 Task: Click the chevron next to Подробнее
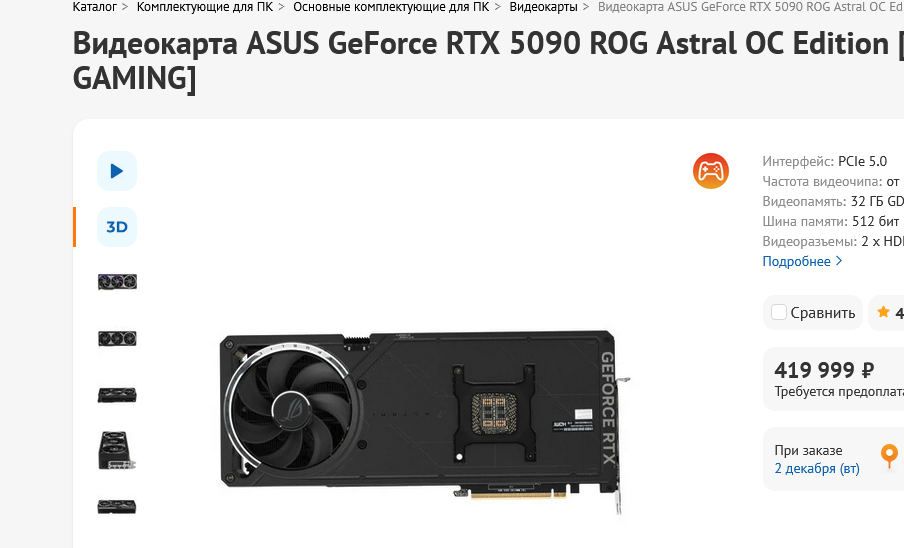(x=839, y=261)
